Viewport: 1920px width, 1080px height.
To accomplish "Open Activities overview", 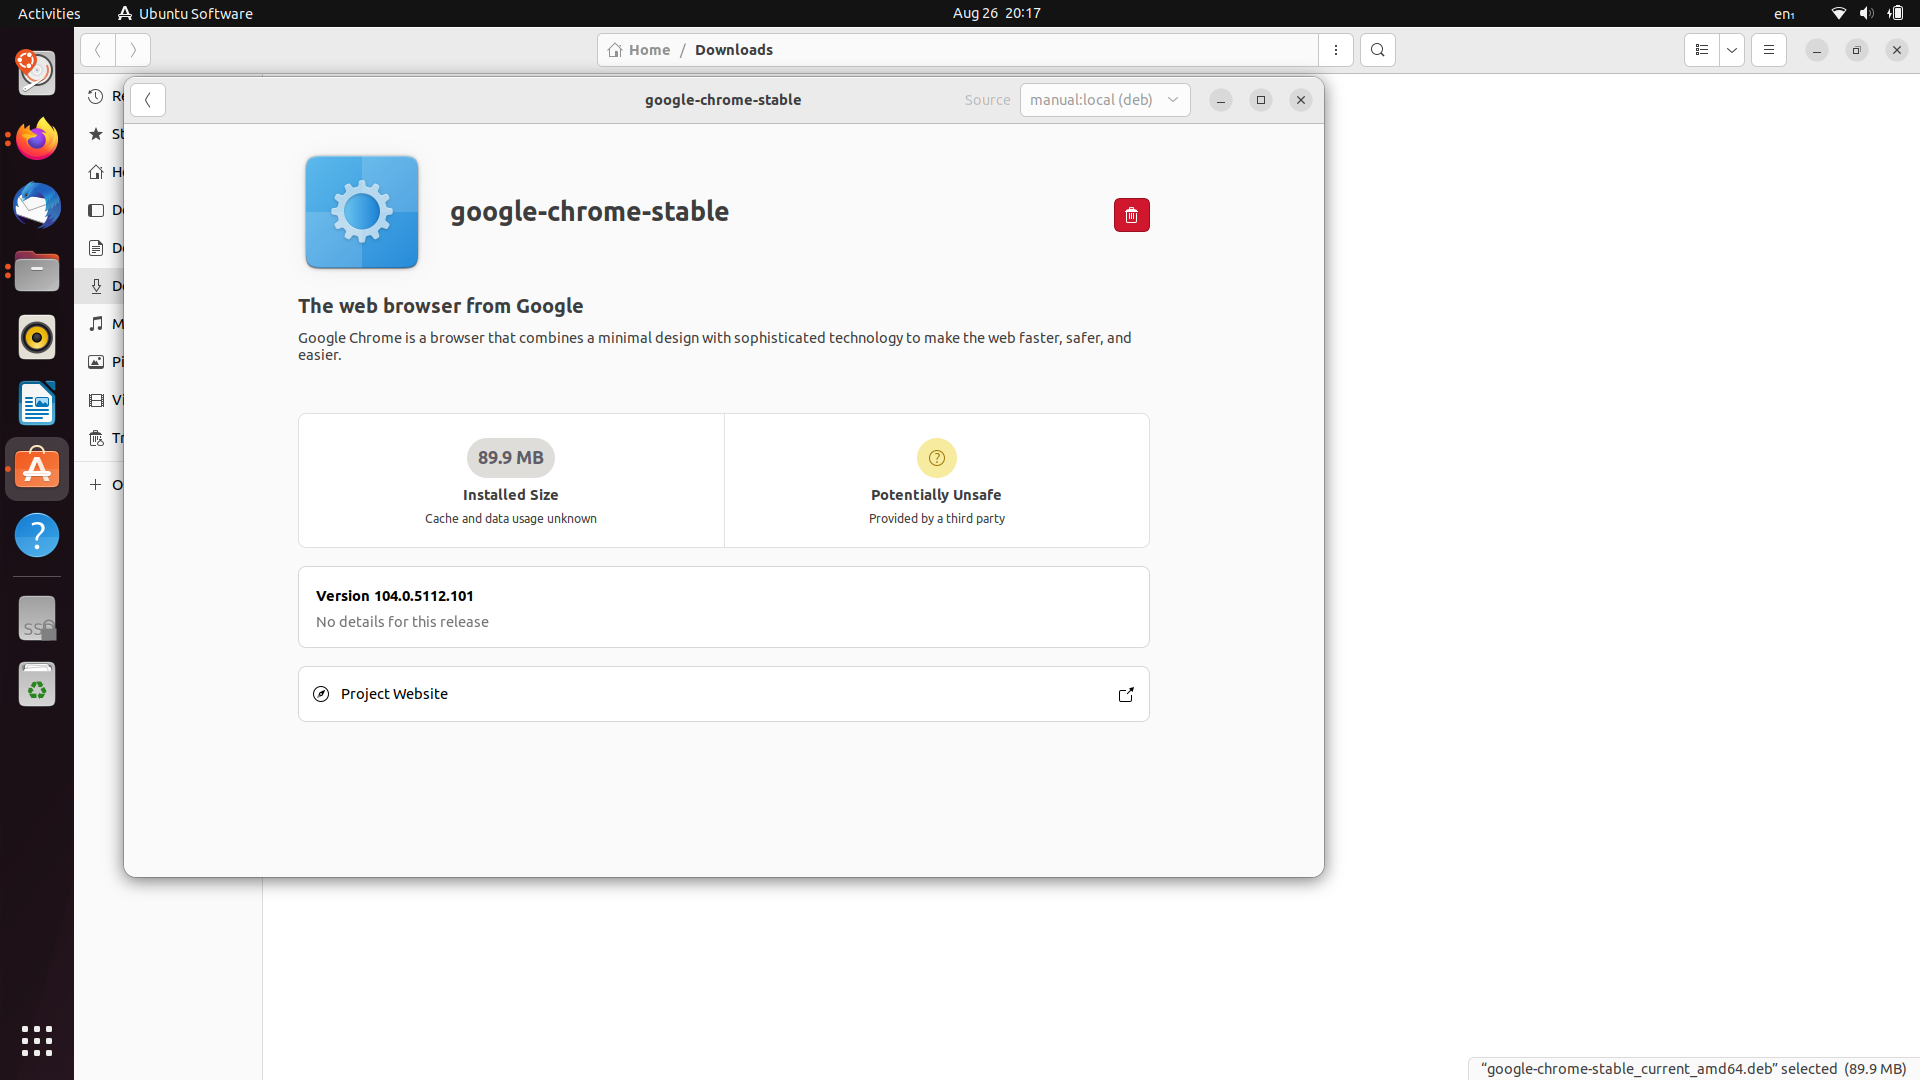I will tap(49, 13).
